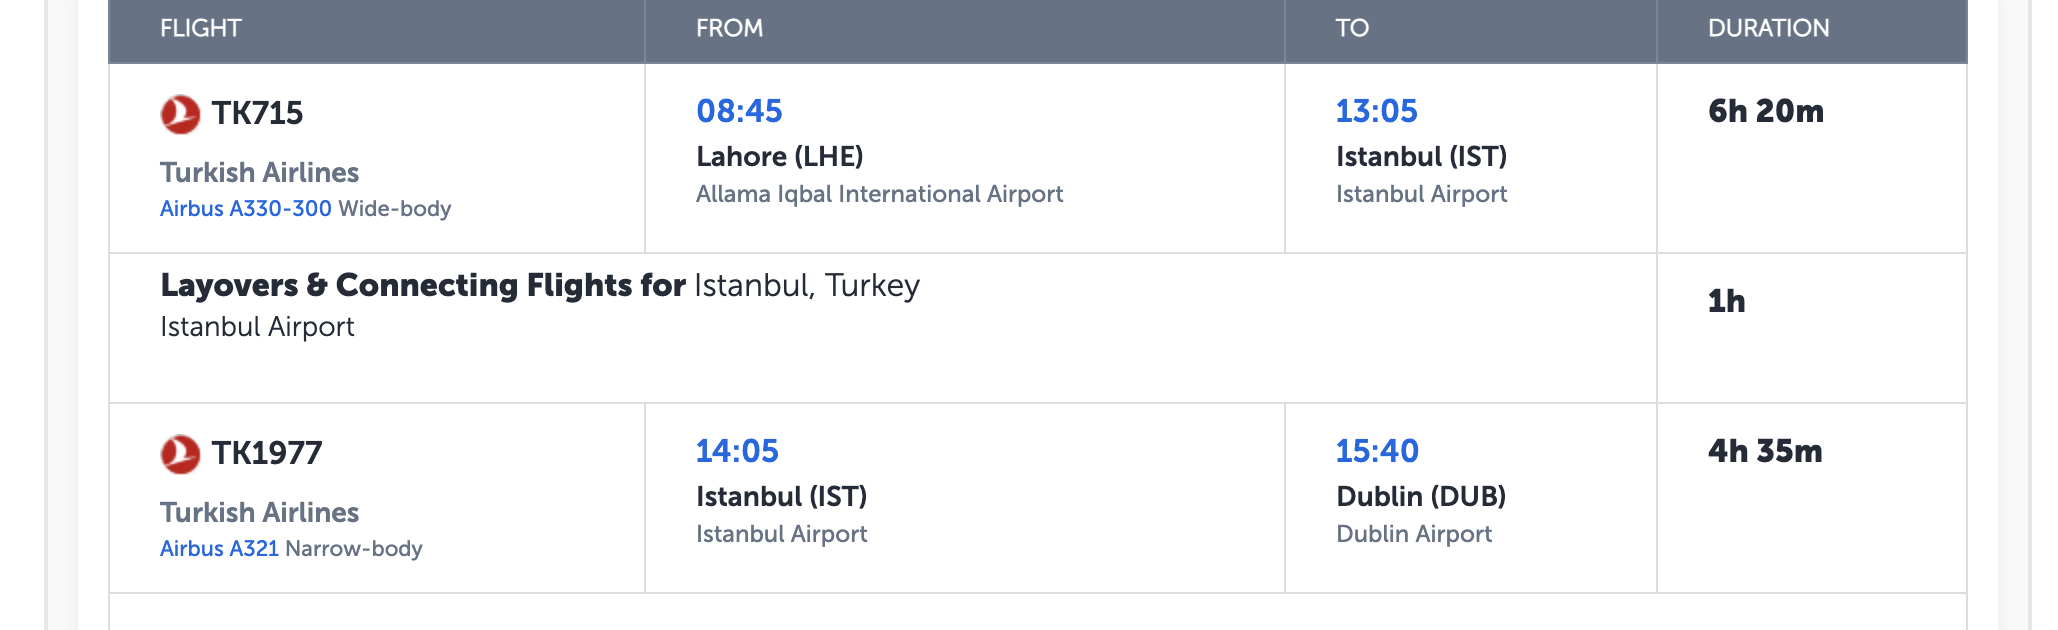This screenshot has height=630, width=2058.
Task: Click flight number TK1977
Action: click(x=266, y=453)
